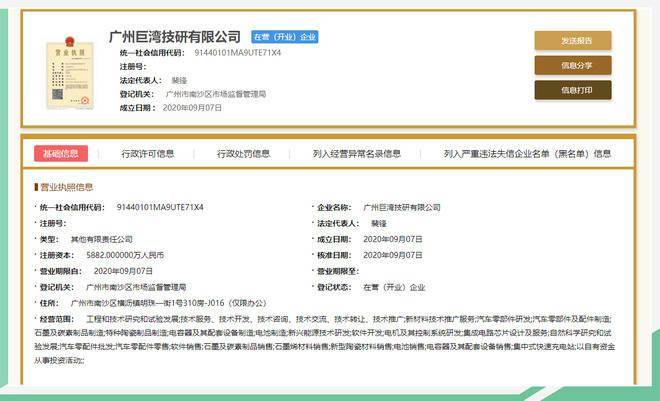Click the 信息打印 button
Viewport: 660px width, 401px height.
pyautogui.click(x=573, y=90)
